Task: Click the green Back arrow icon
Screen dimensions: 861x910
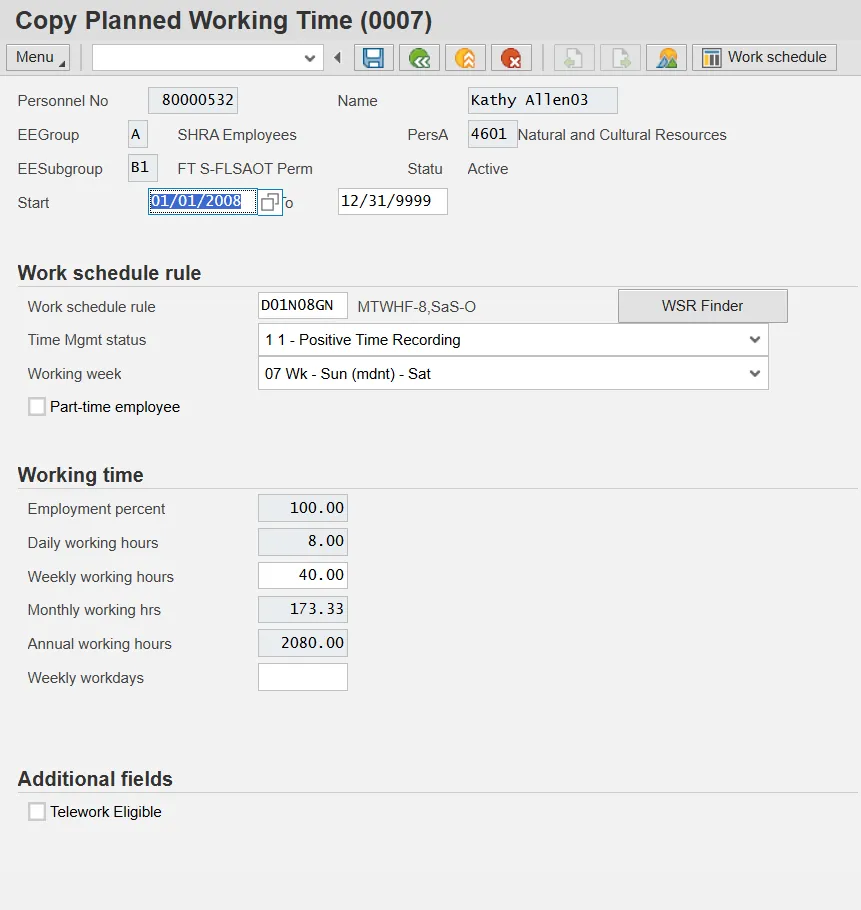Action: pos(419,58)
